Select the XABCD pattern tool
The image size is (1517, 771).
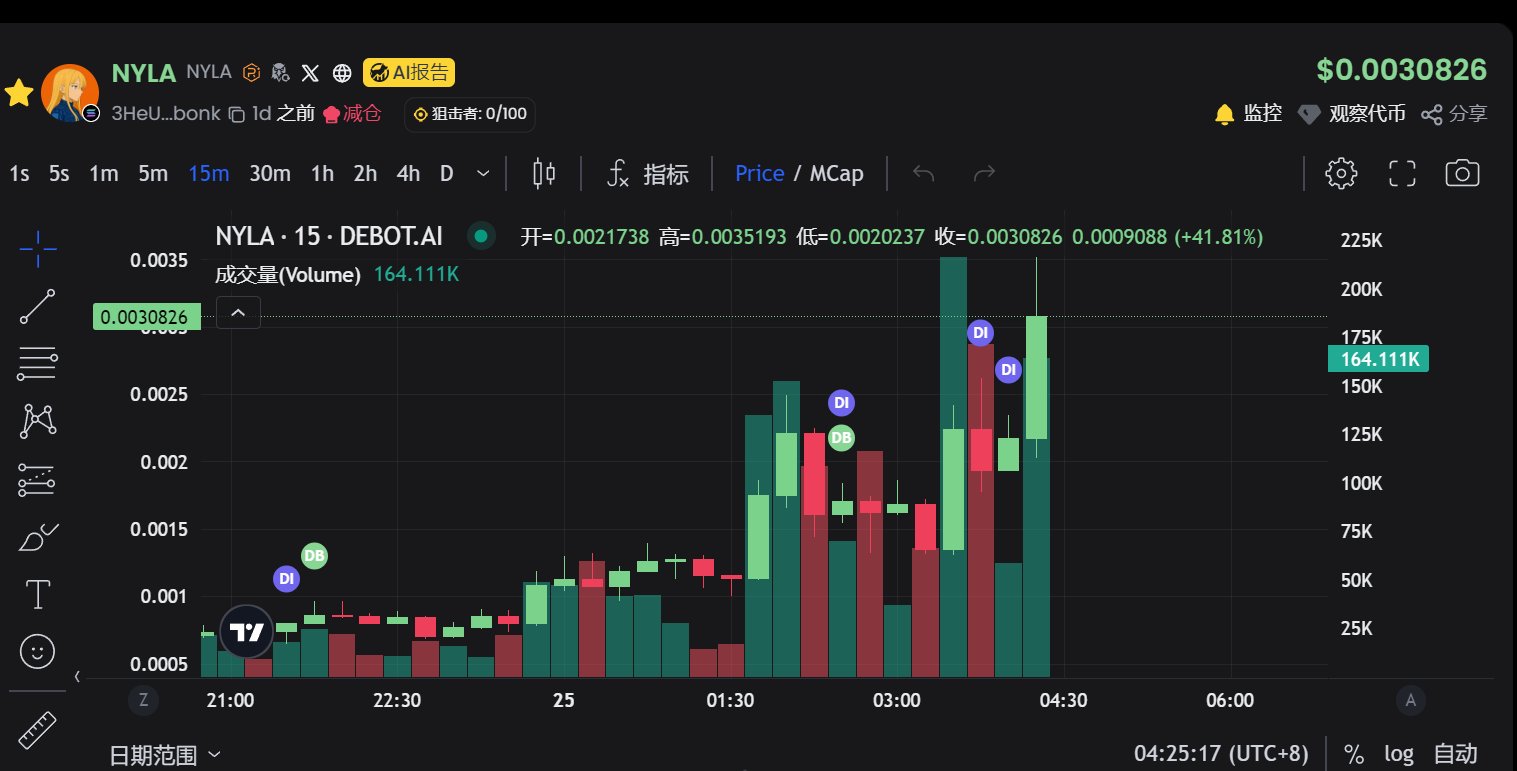point(37,421)
